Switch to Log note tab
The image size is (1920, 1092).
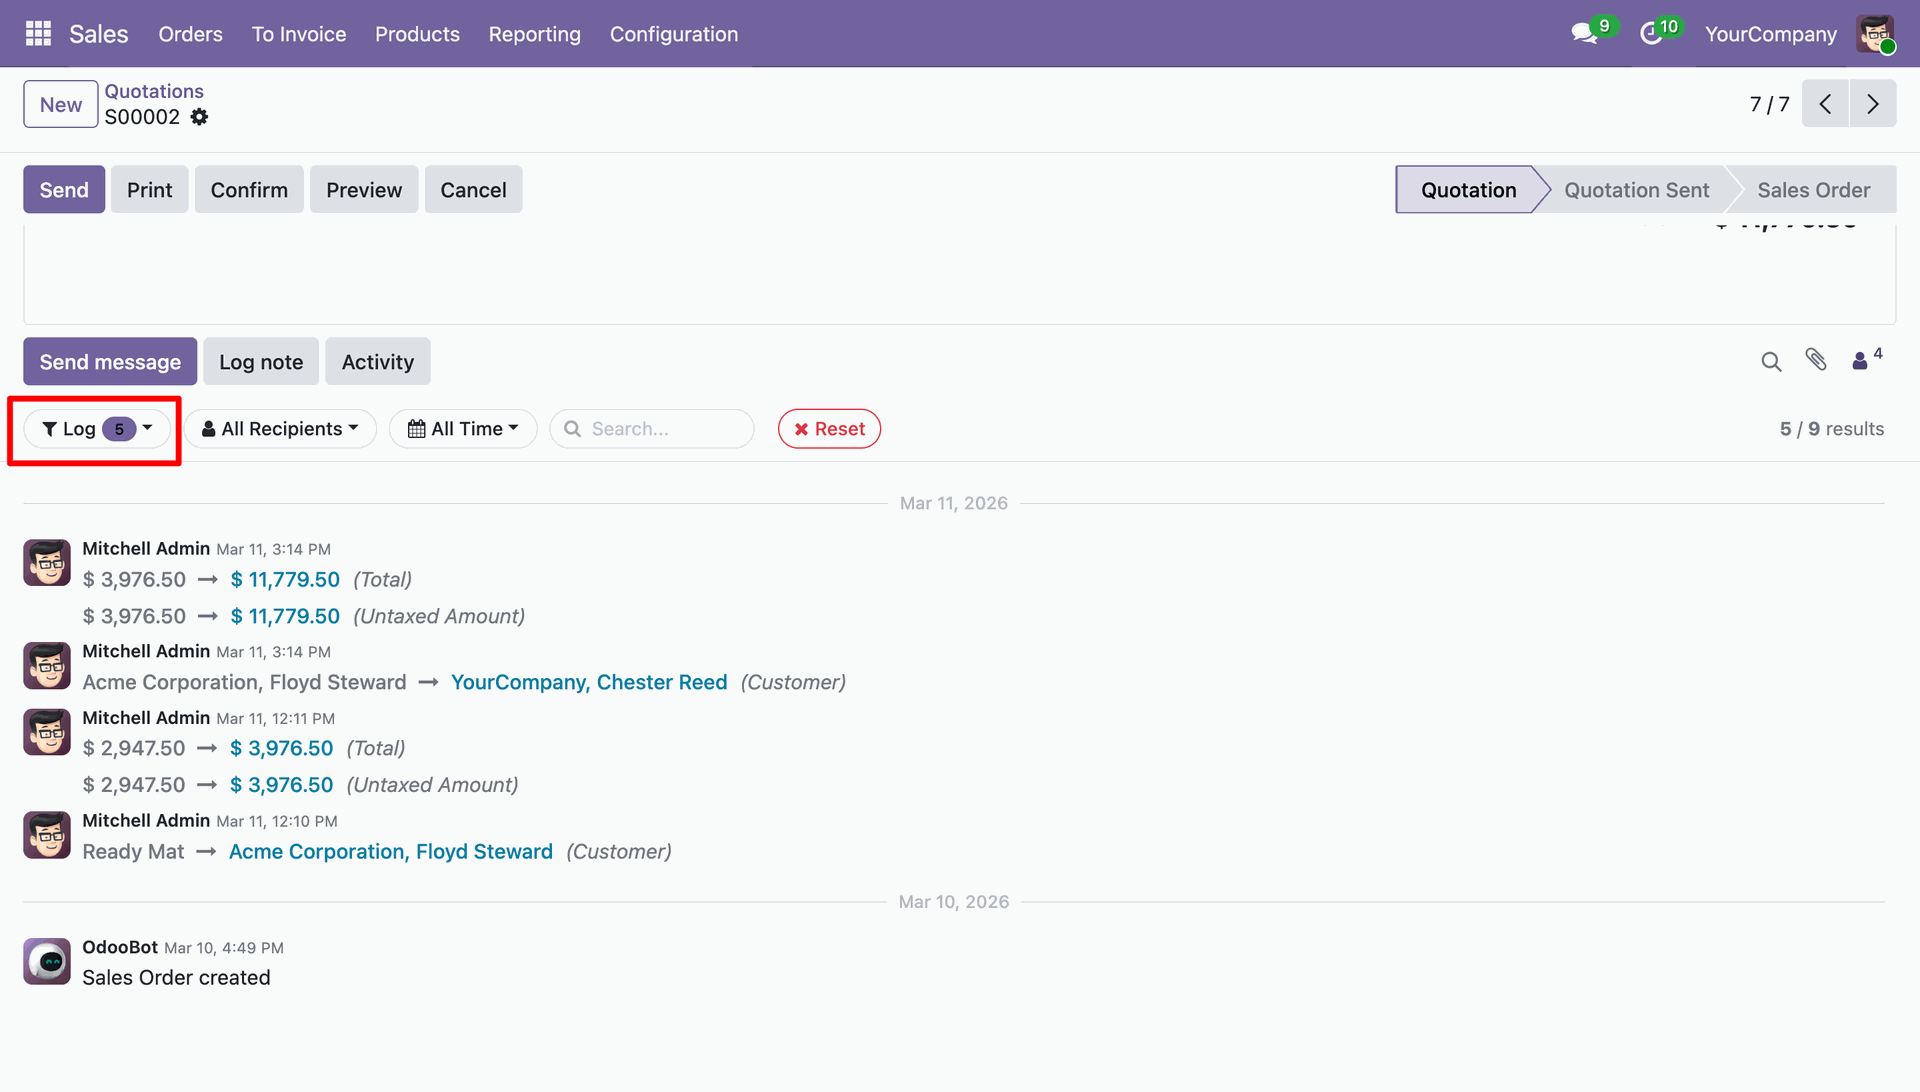(261, 362)
